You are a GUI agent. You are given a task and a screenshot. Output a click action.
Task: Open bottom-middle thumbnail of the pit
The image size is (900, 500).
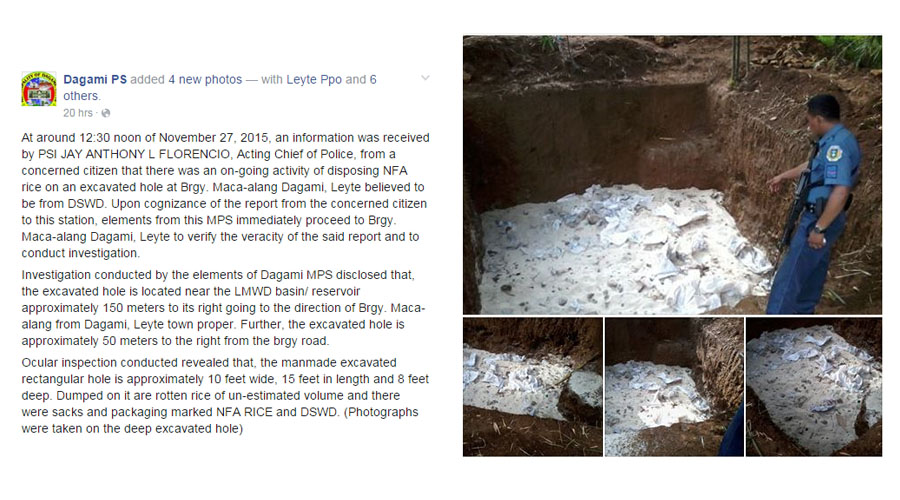click(674, 387)
